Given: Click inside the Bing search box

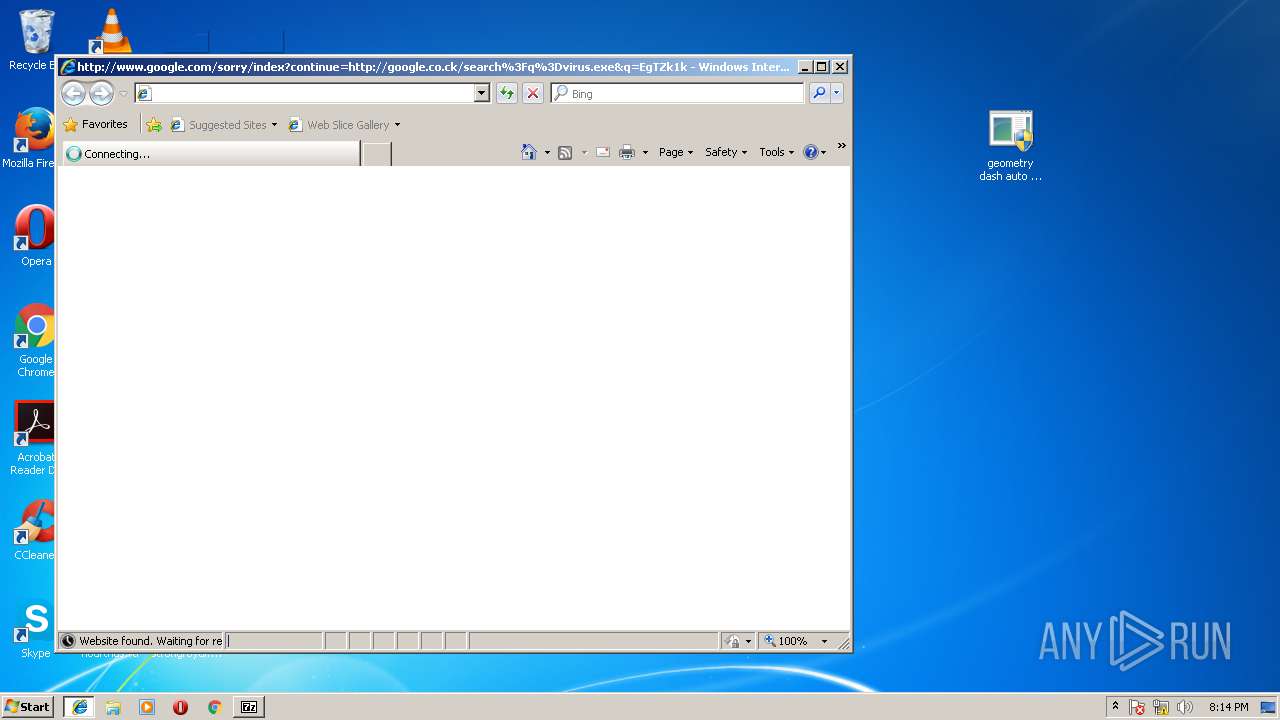Looking at the screenshot, I should [x=677, y=93].
